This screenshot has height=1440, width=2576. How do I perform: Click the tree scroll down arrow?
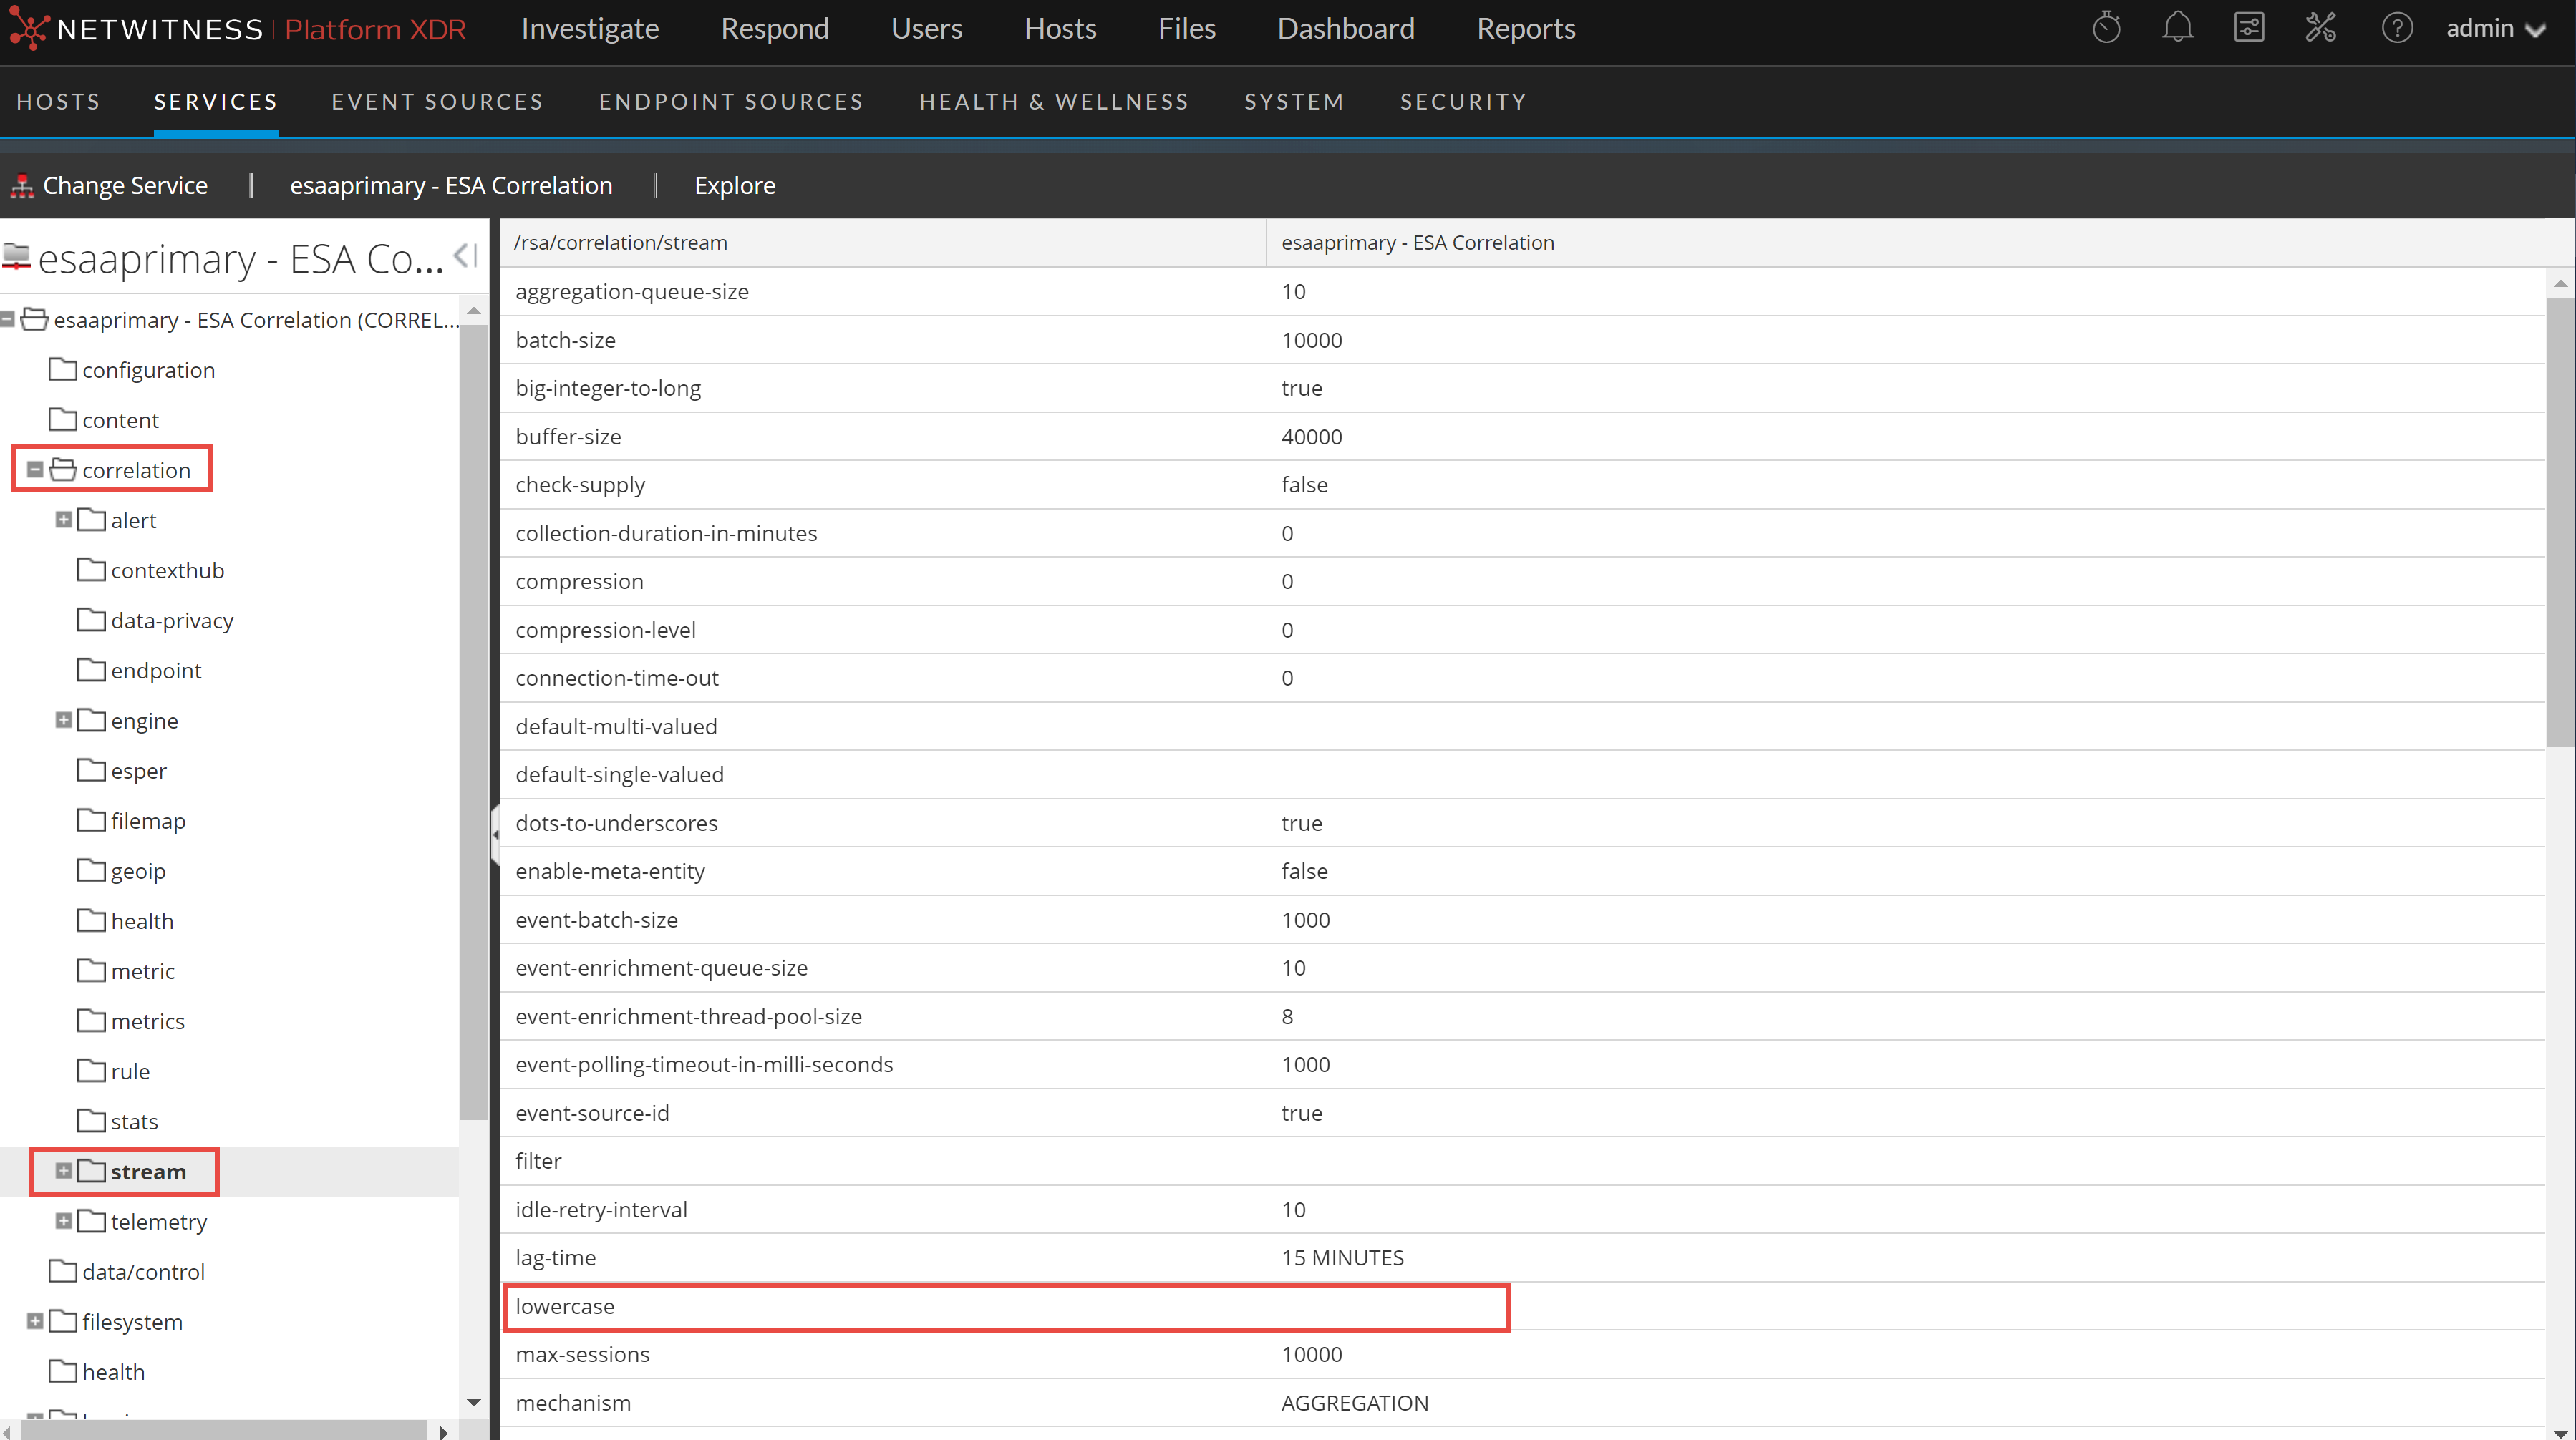[x=473, y=1402]
